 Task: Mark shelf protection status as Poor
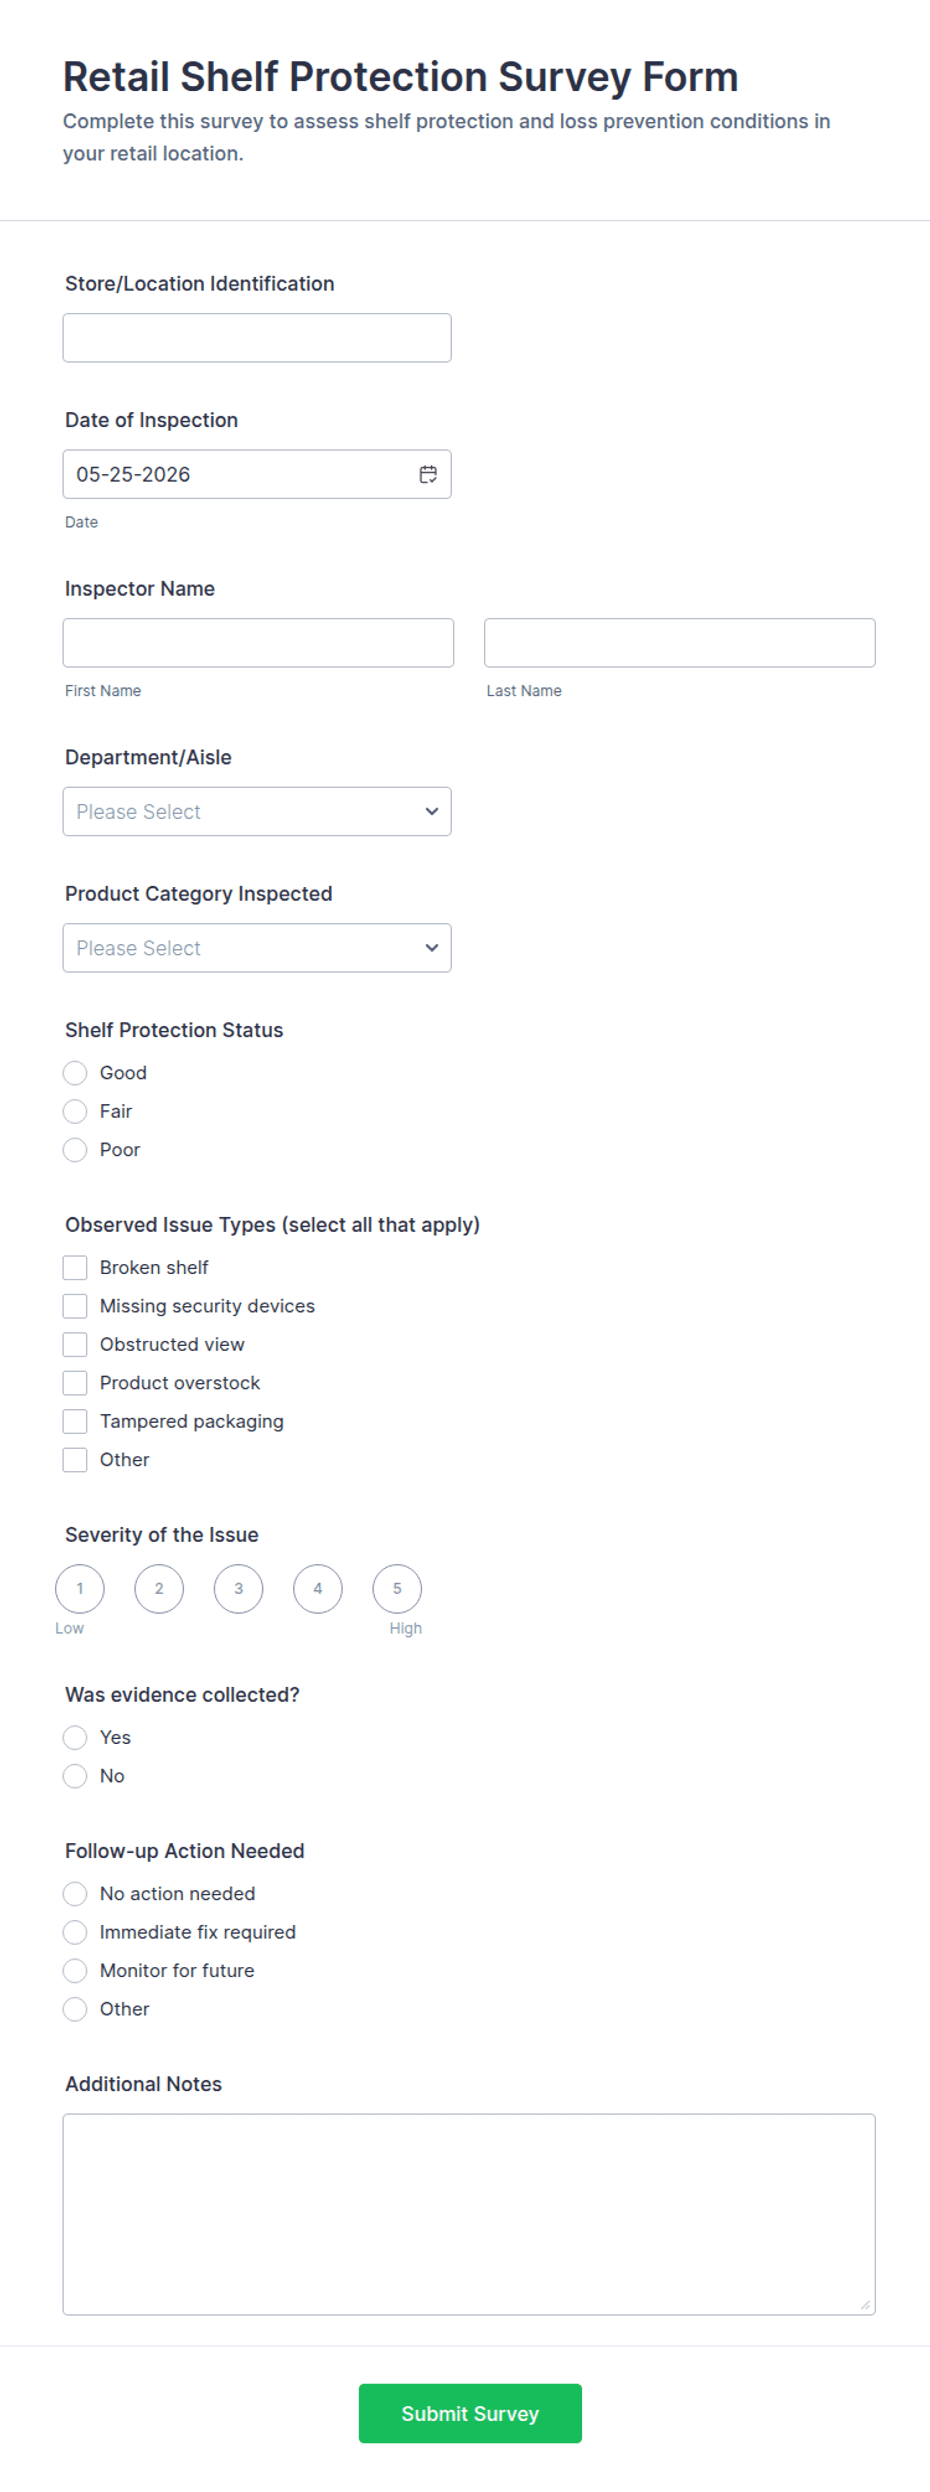75,1150
